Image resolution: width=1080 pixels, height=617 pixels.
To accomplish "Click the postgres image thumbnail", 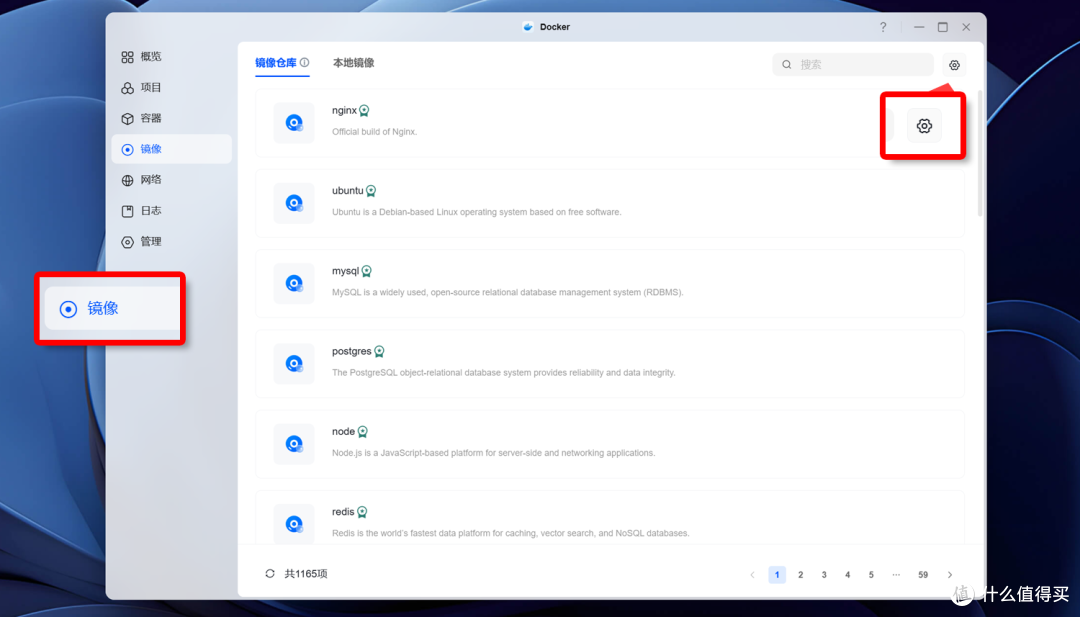I will point(294,364).
